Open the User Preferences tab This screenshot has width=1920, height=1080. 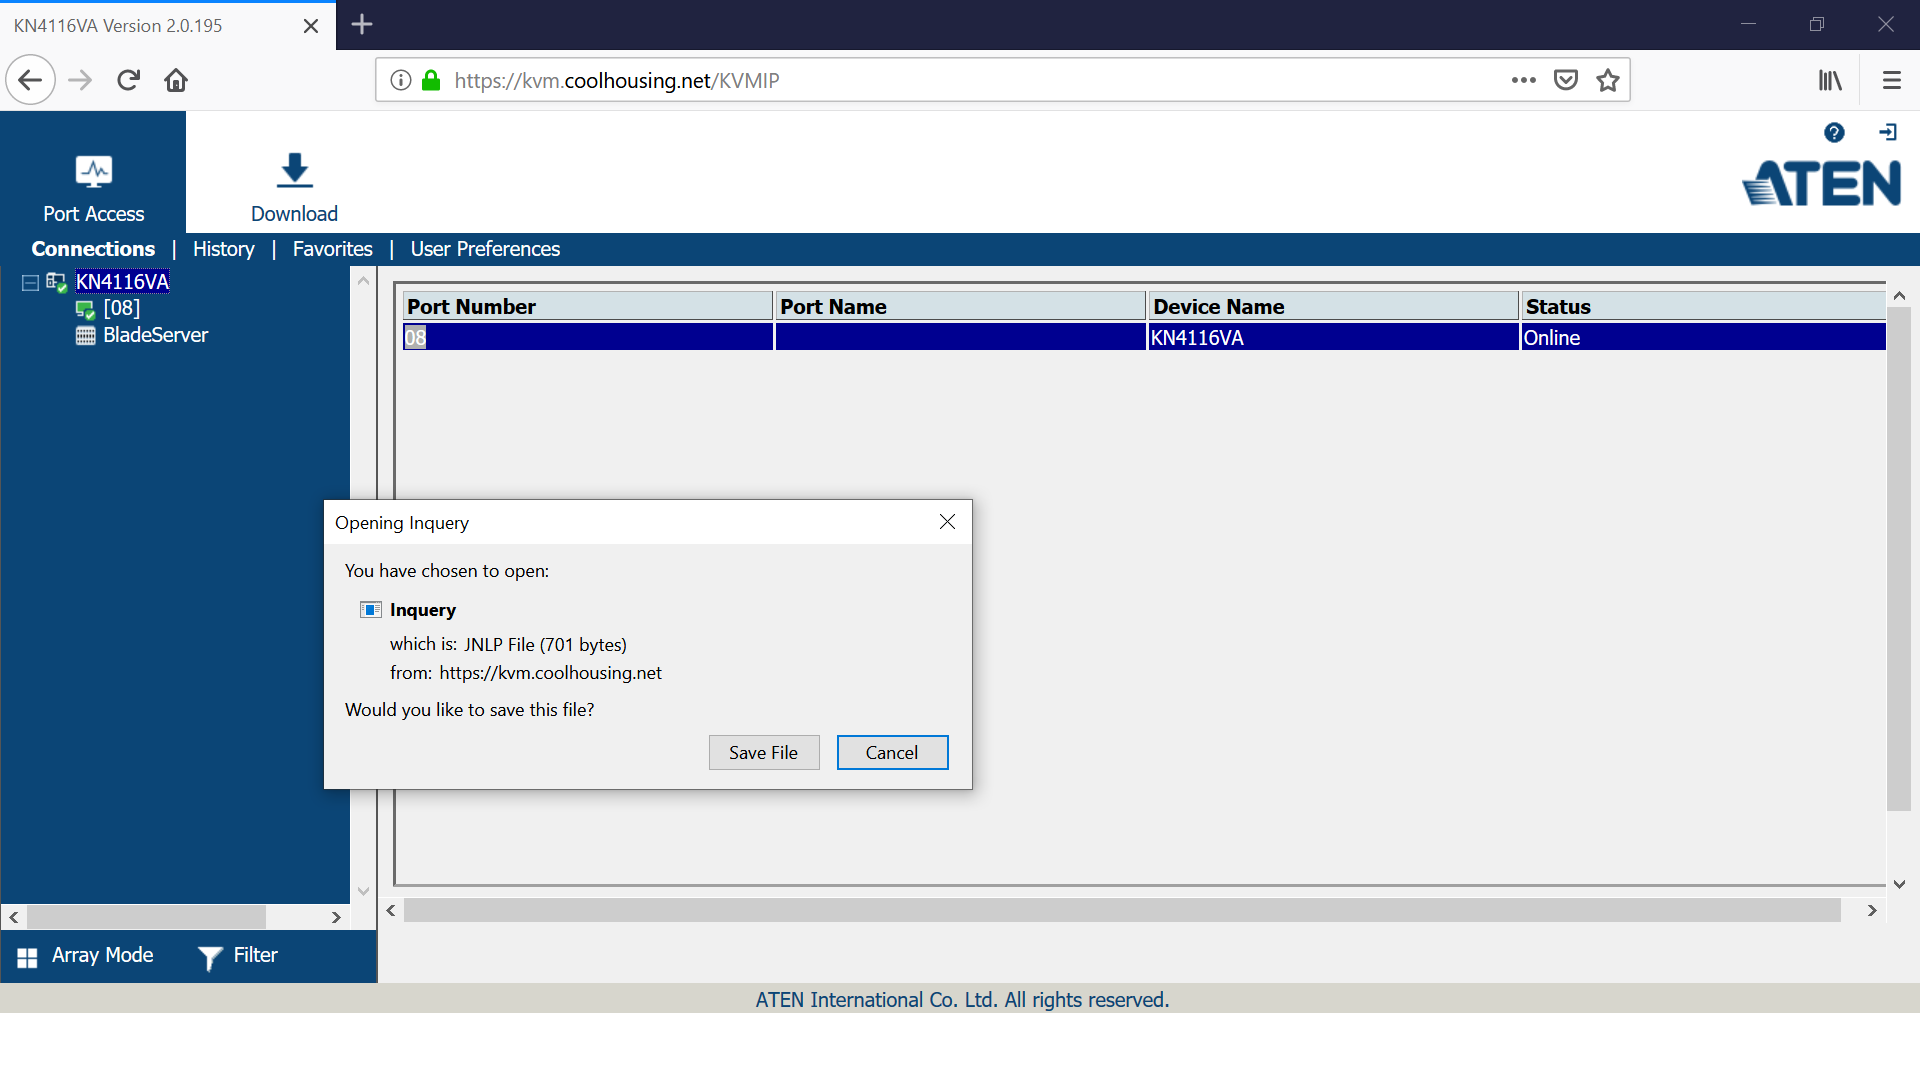click(x=485, y=249)
